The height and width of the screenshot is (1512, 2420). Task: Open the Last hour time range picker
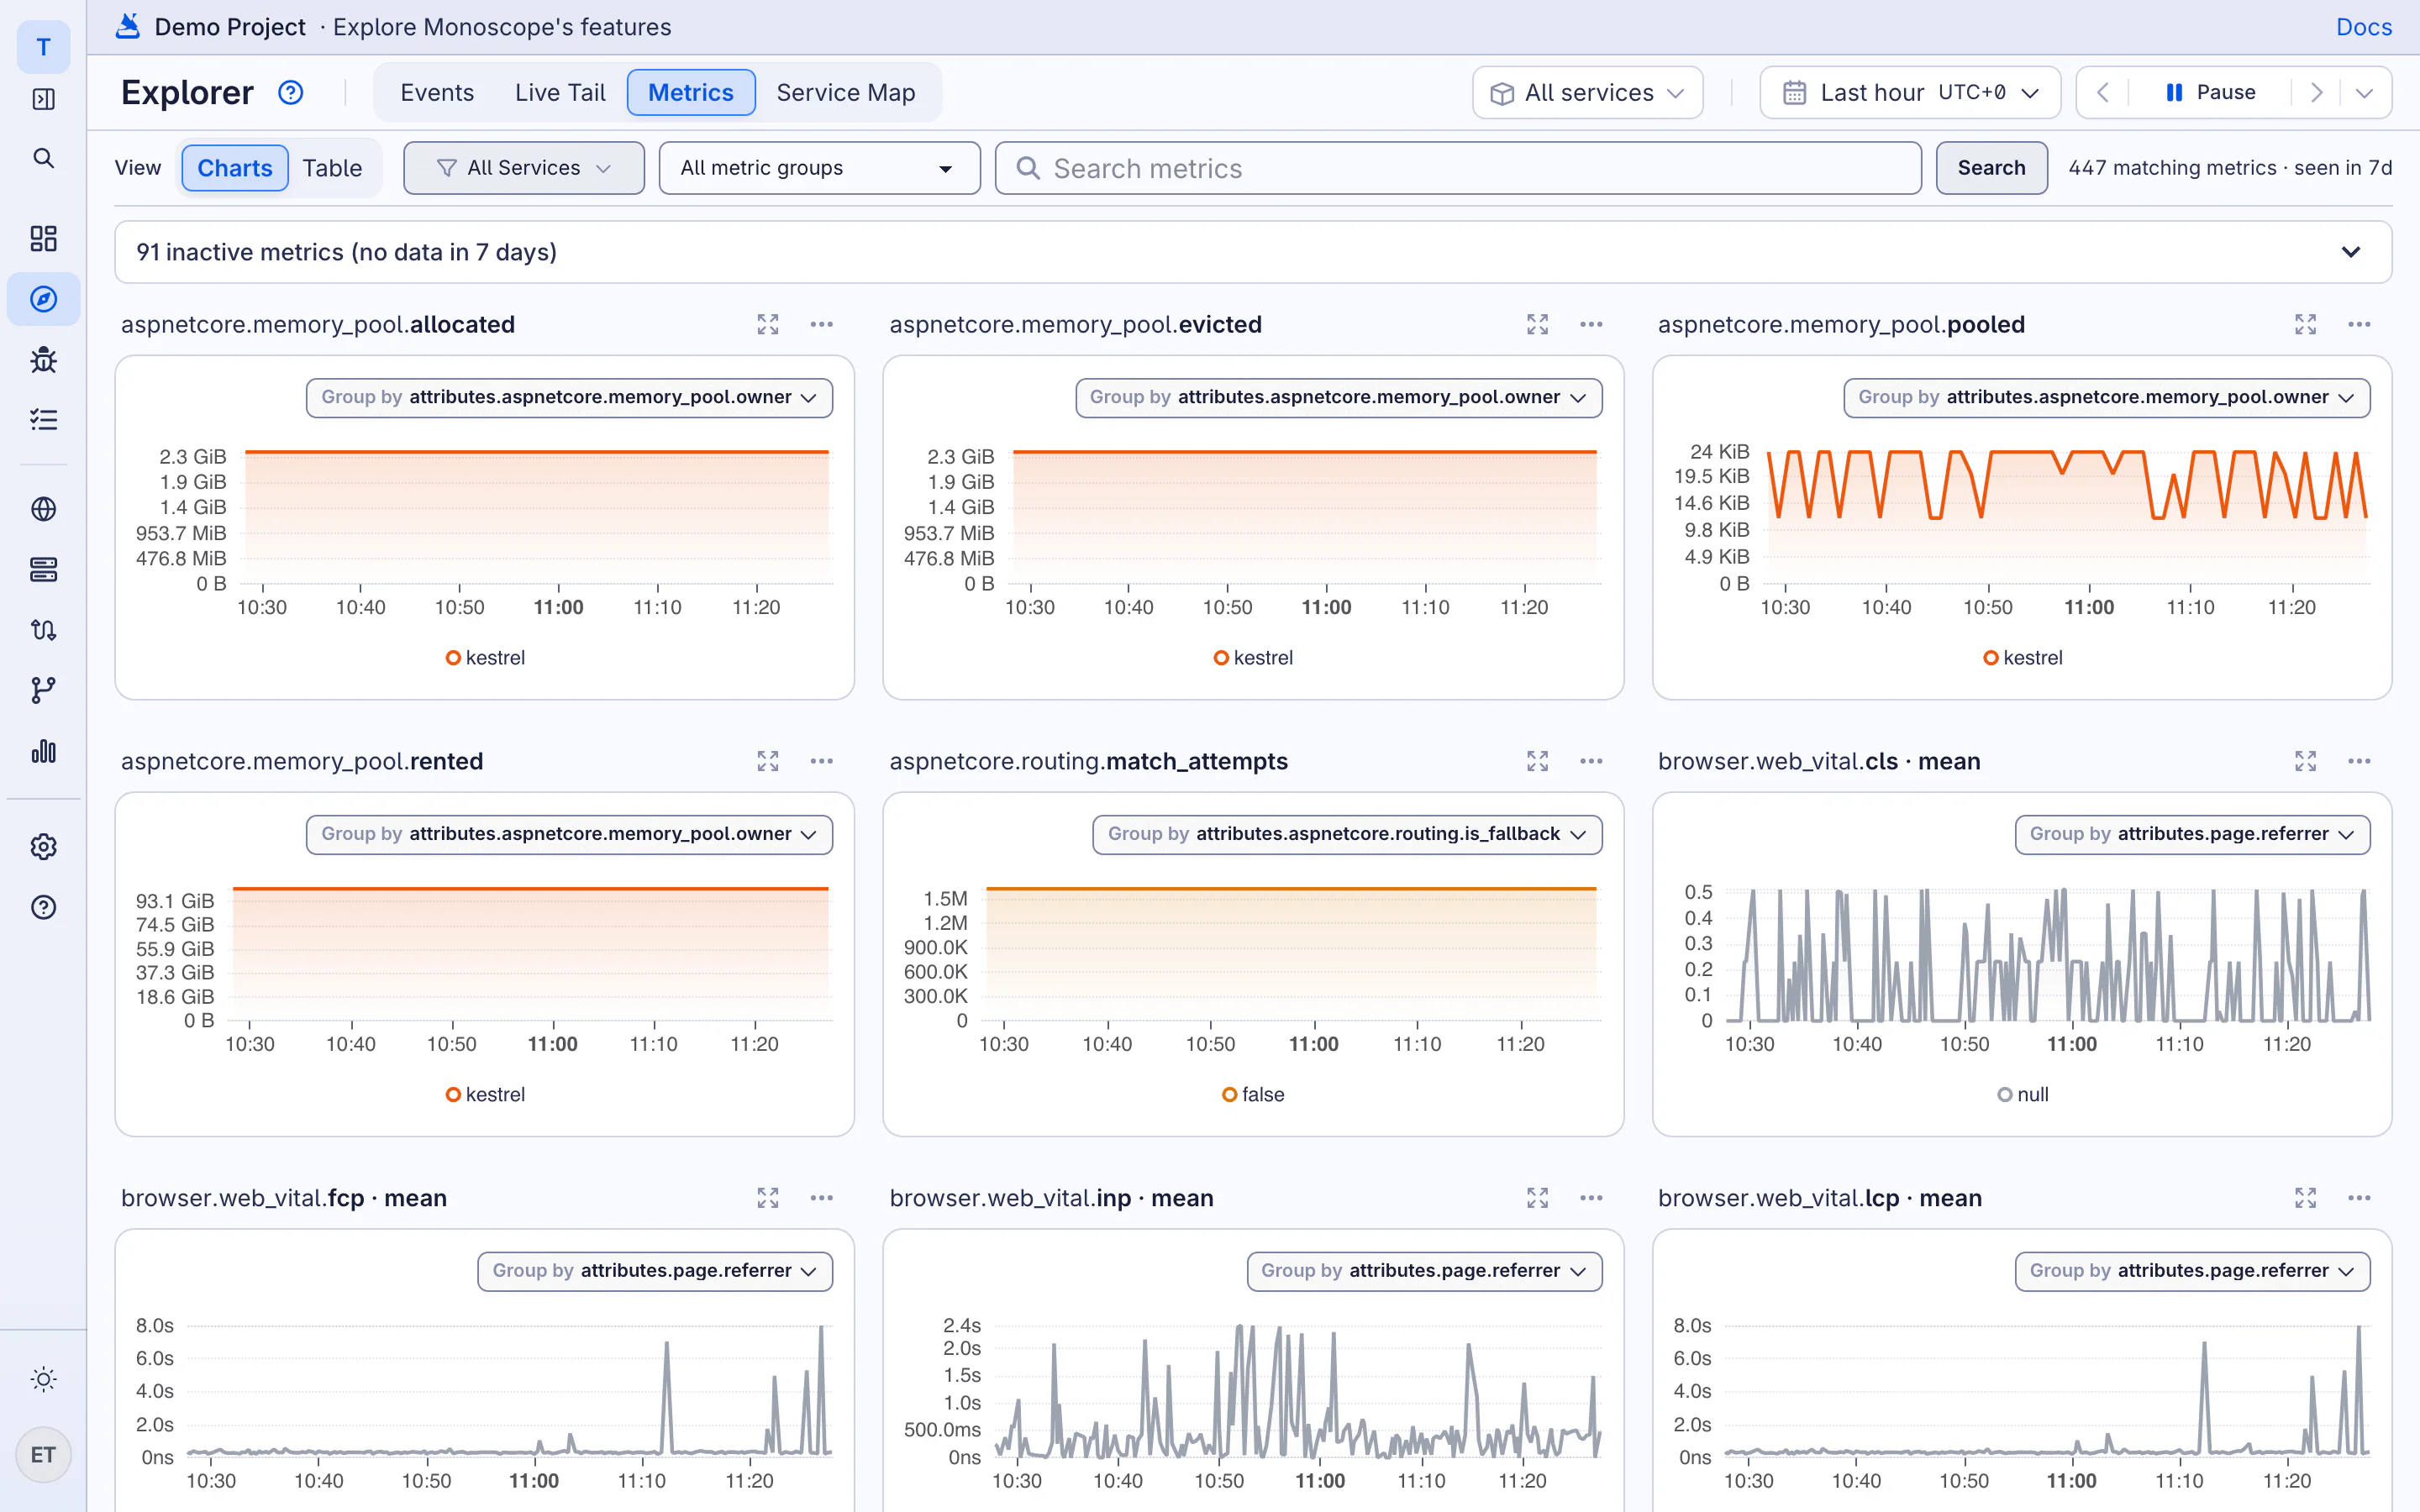coord(1910,93)
